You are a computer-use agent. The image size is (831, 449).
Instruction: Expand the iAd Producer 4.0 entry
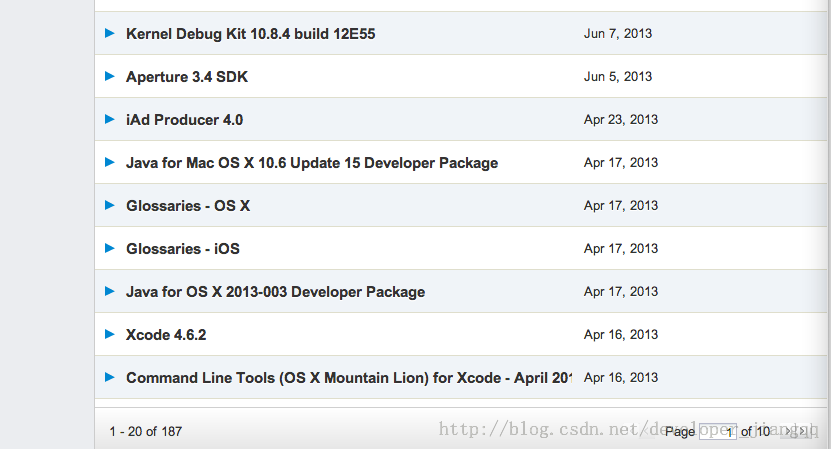(x=110, y=119)
